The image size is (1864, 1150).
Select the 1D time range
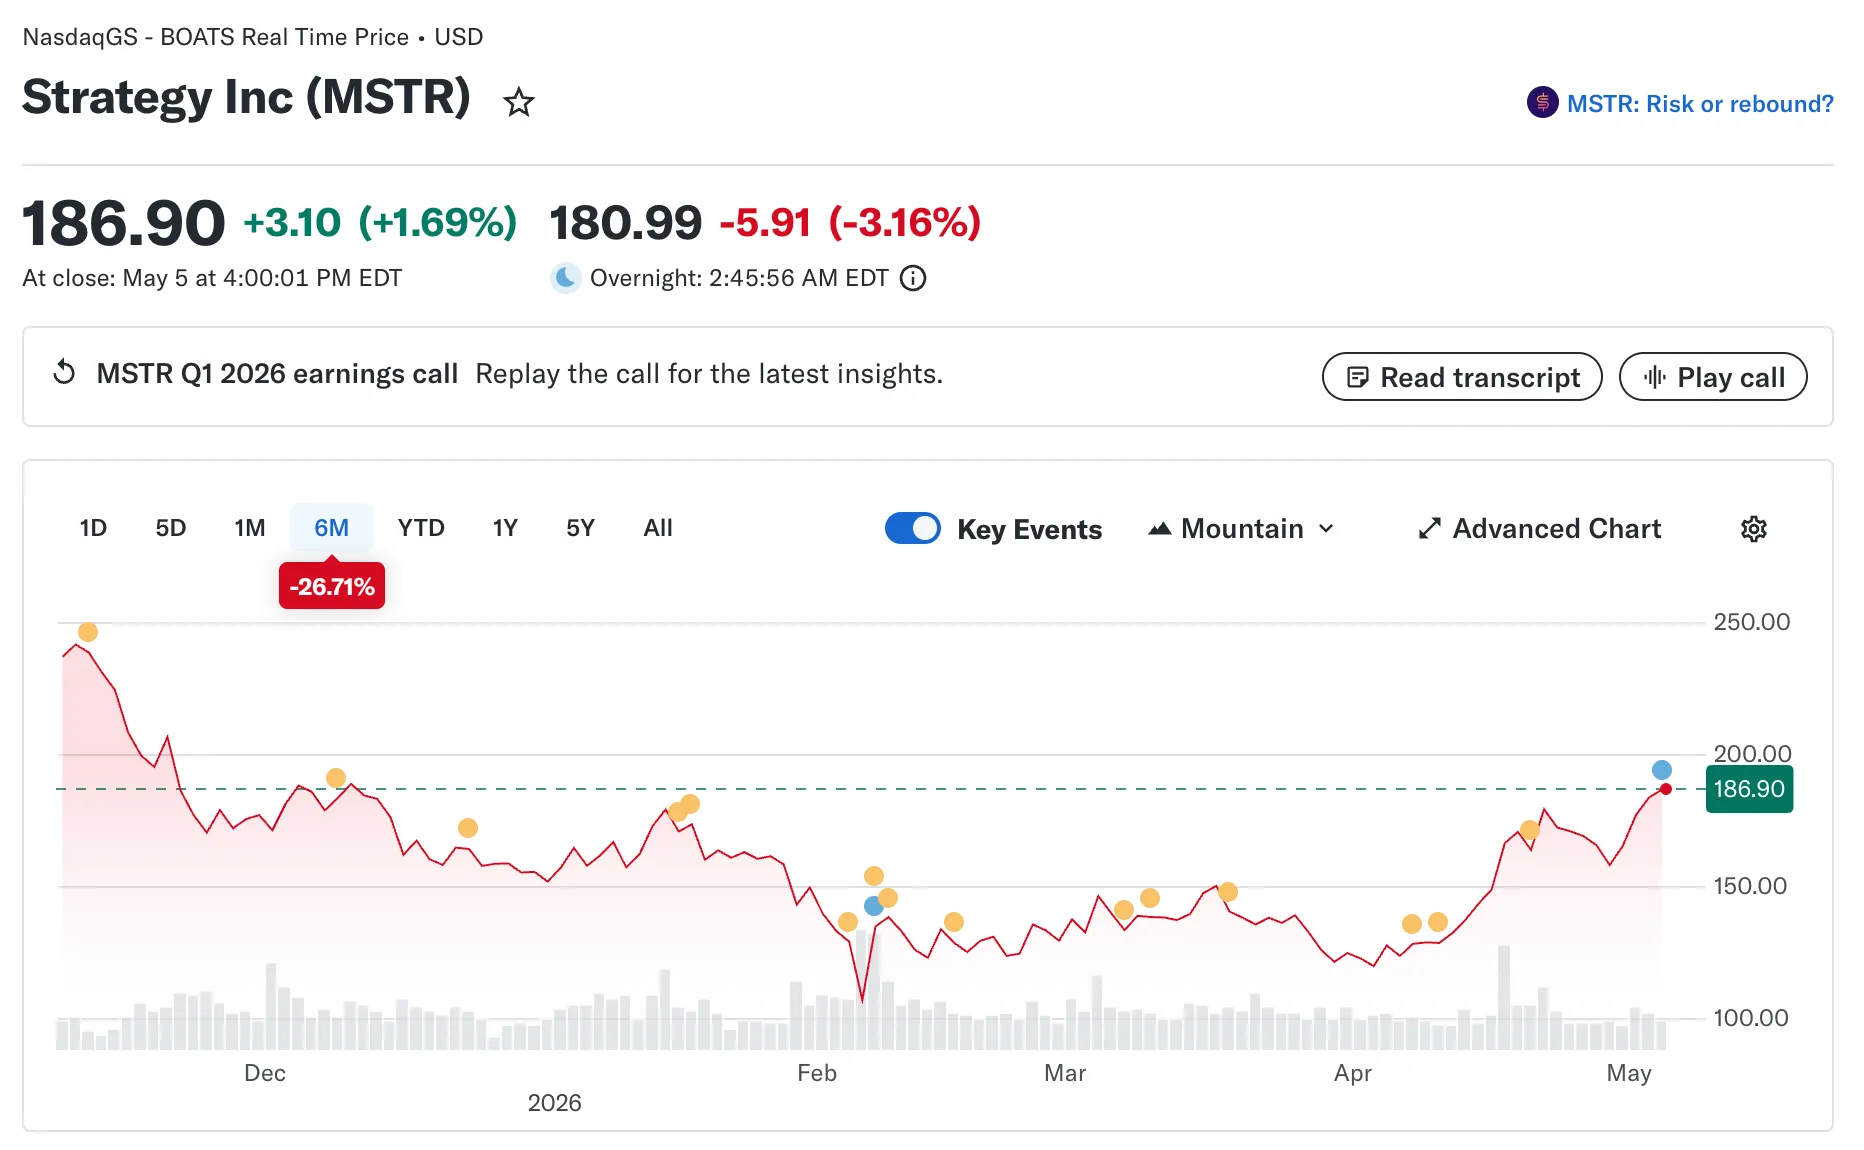tap(93, 528)
